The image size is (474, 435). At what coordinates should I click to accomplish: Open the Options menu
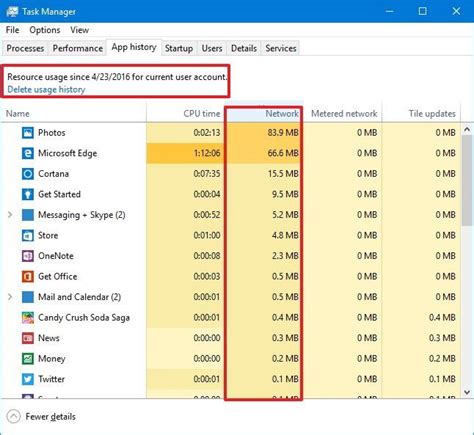point(45,30)
